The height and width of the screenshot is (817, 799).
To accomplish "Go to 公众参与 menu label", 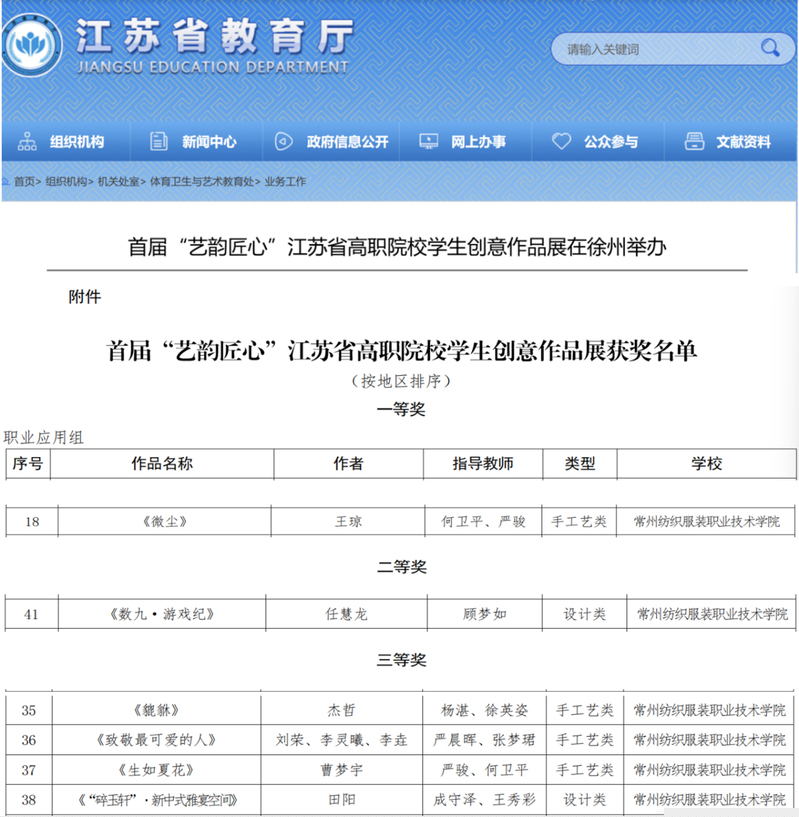I will [x=611, y=142].
